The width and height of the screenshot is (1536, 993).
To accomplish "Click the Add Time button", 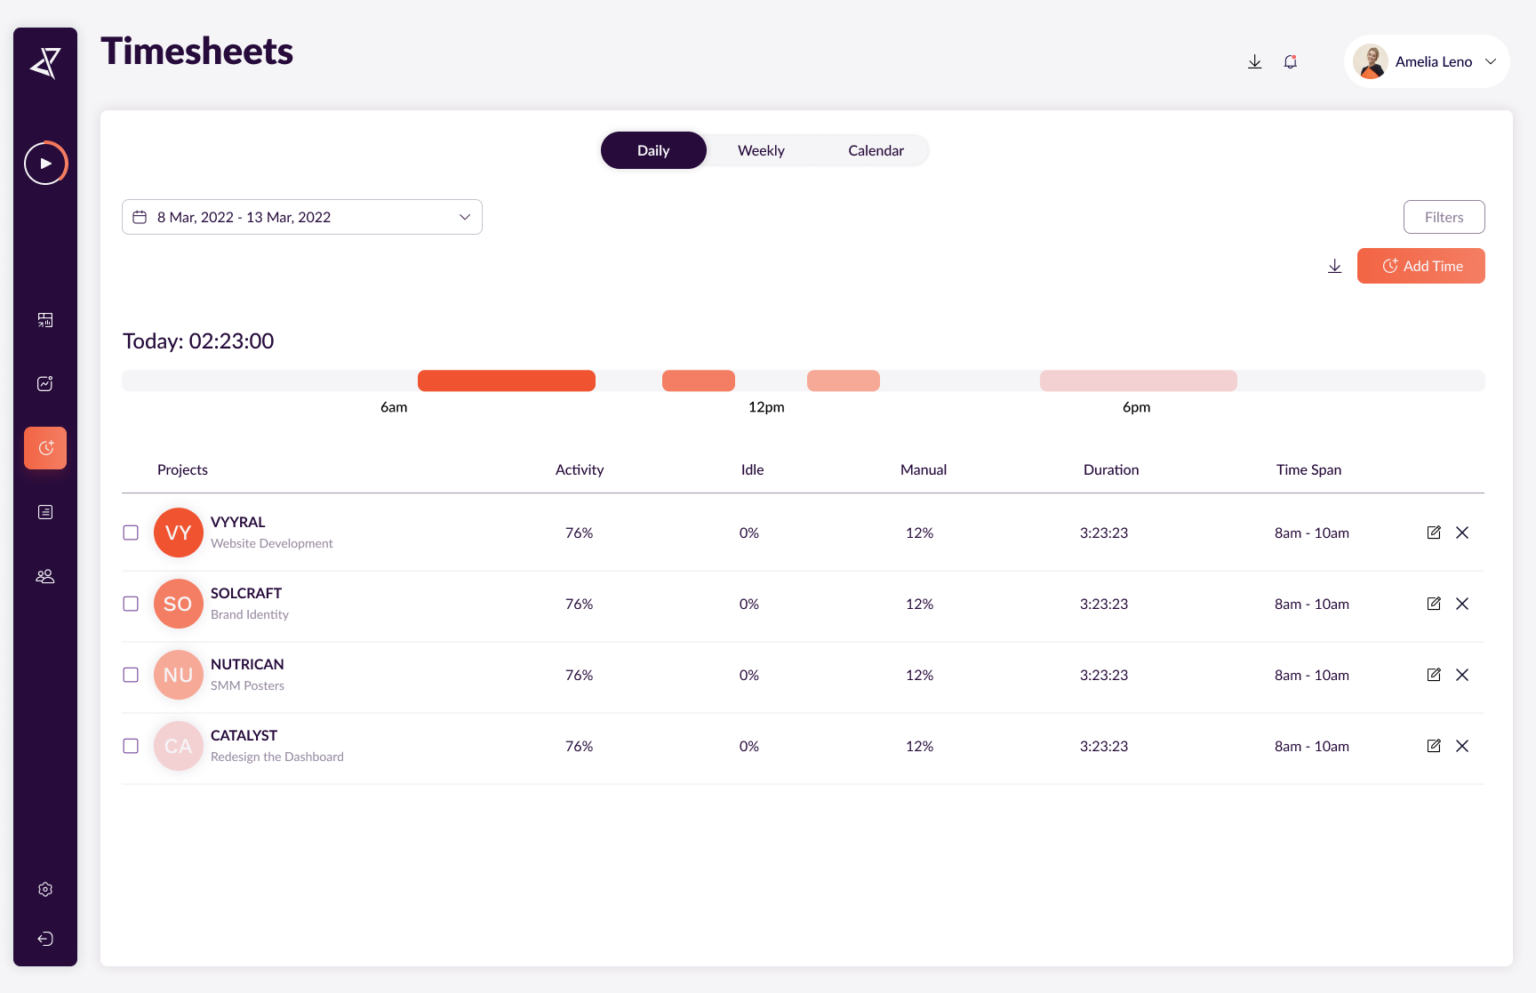I will pyautogui.click(x=1420, y=265).
